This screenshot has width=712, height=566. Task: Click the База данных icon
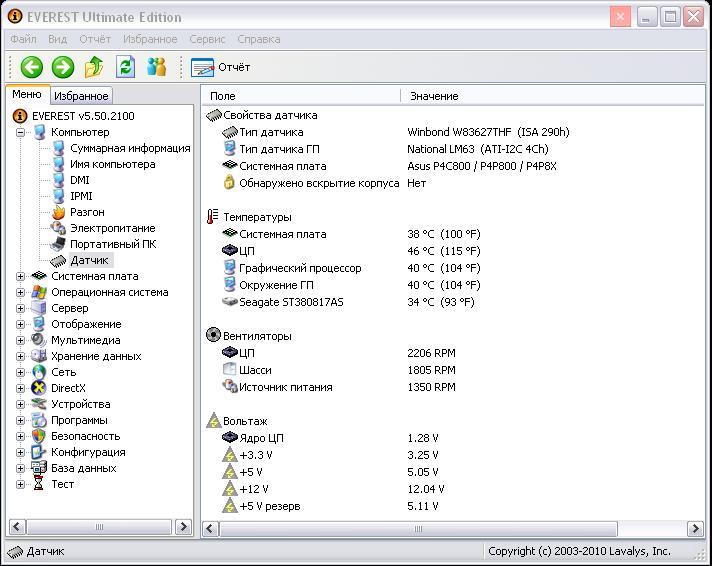click(x=39, y=468)
